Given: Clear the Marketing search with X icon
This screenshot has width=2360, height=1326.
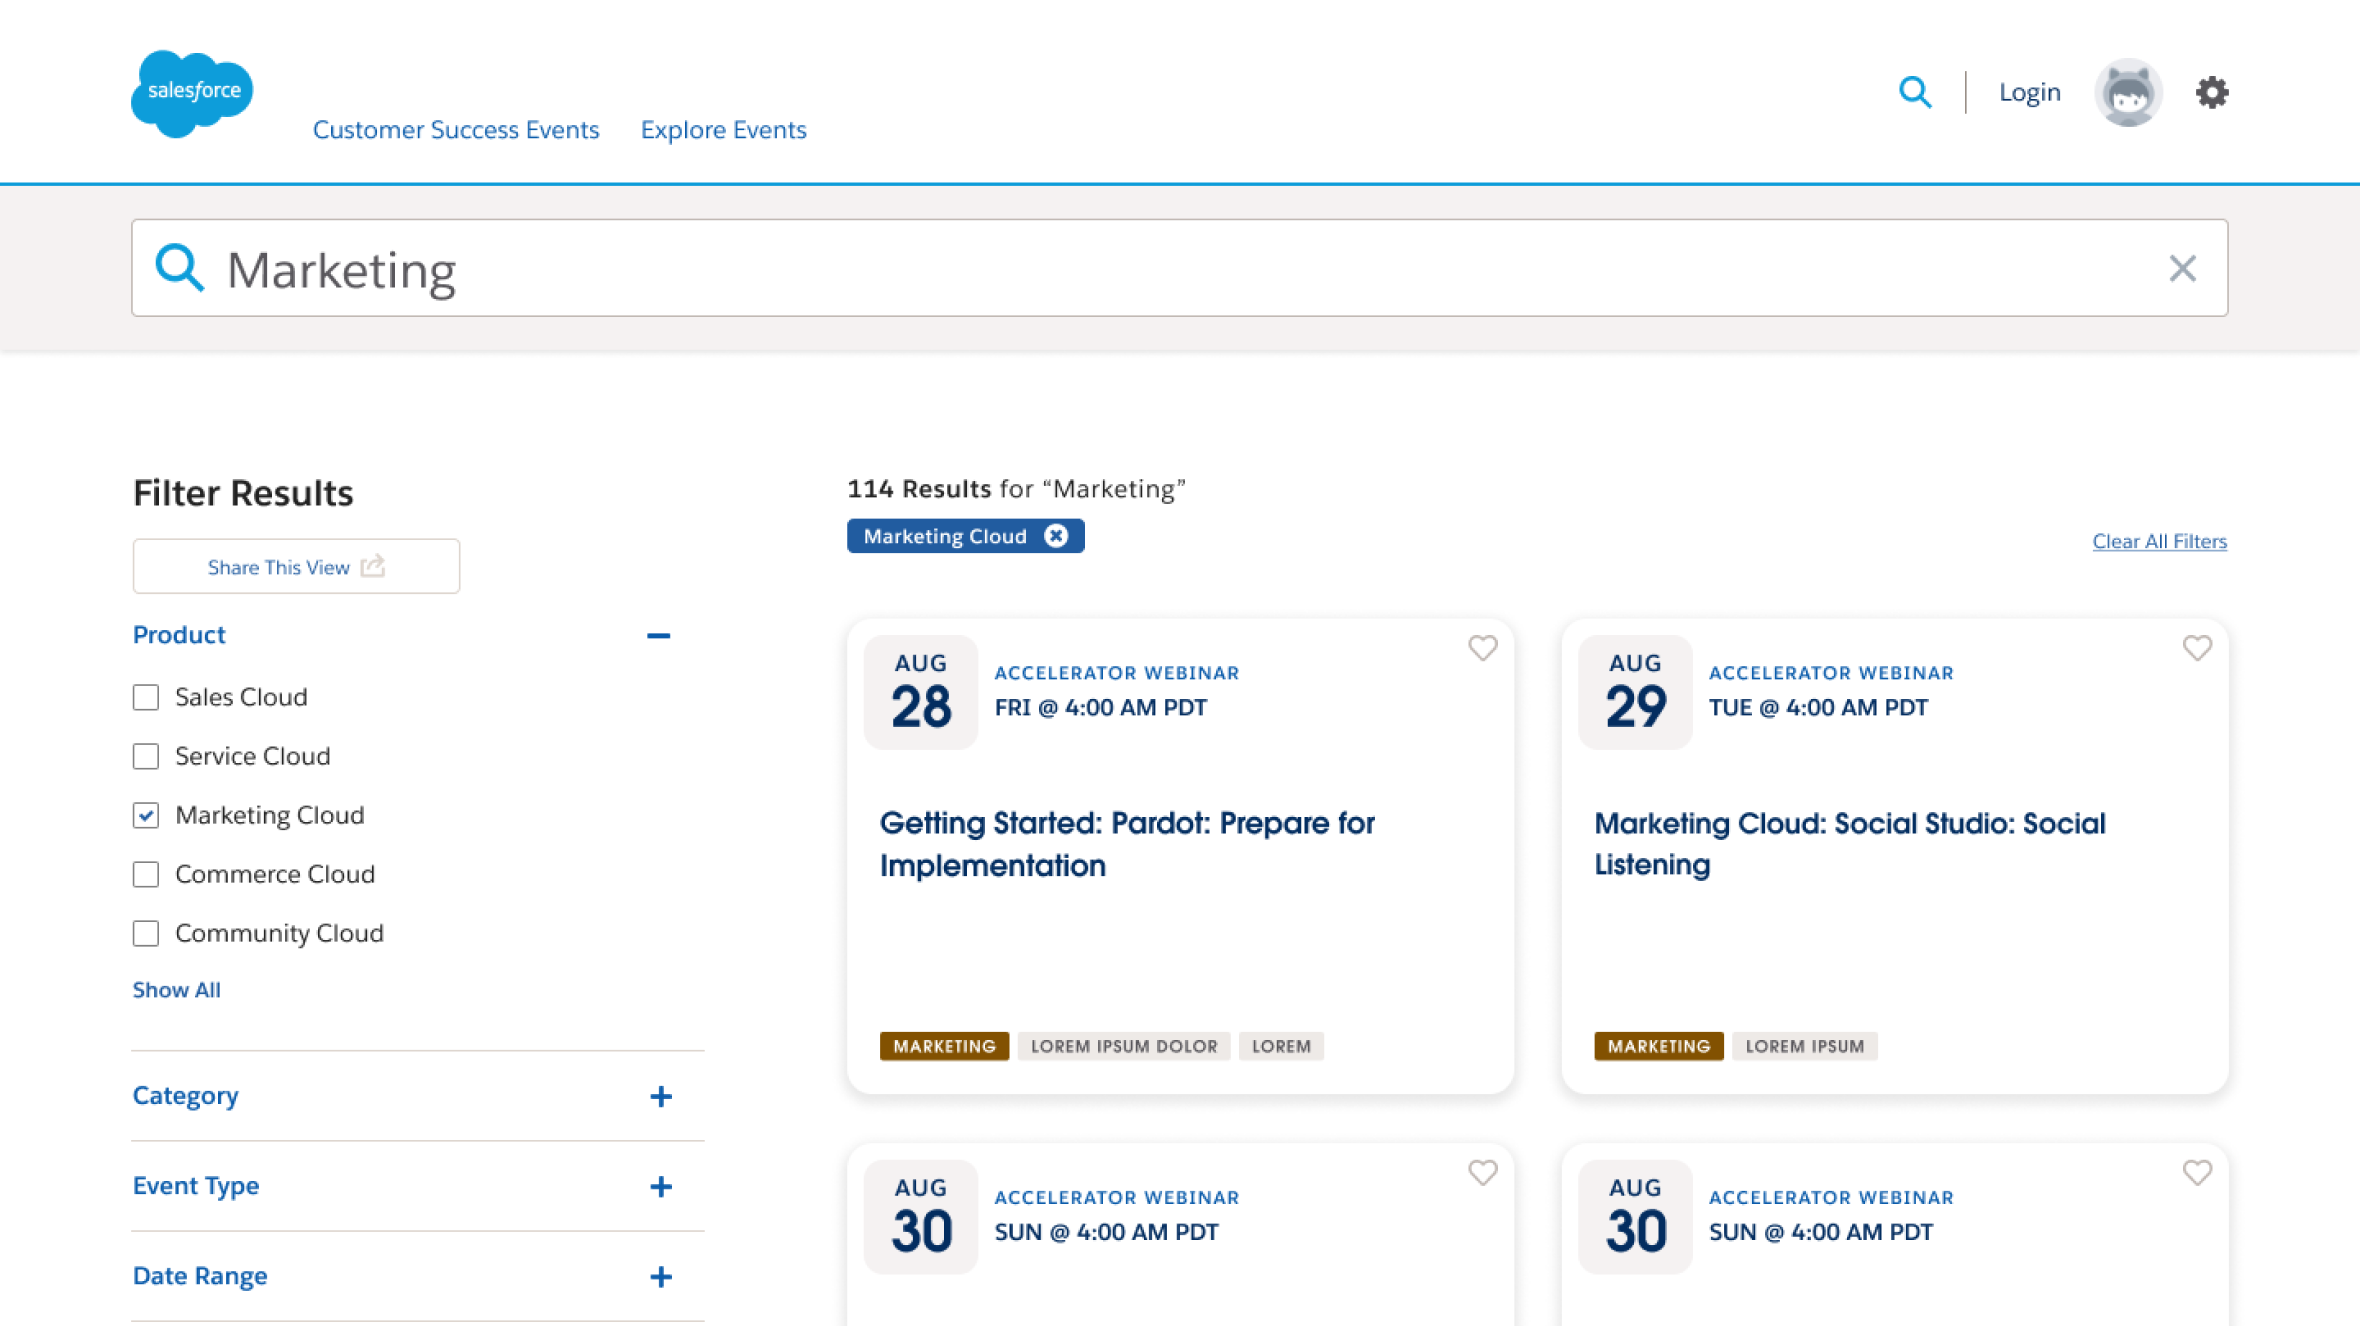Looking at the screenshot, I should tap(2182, 268).
